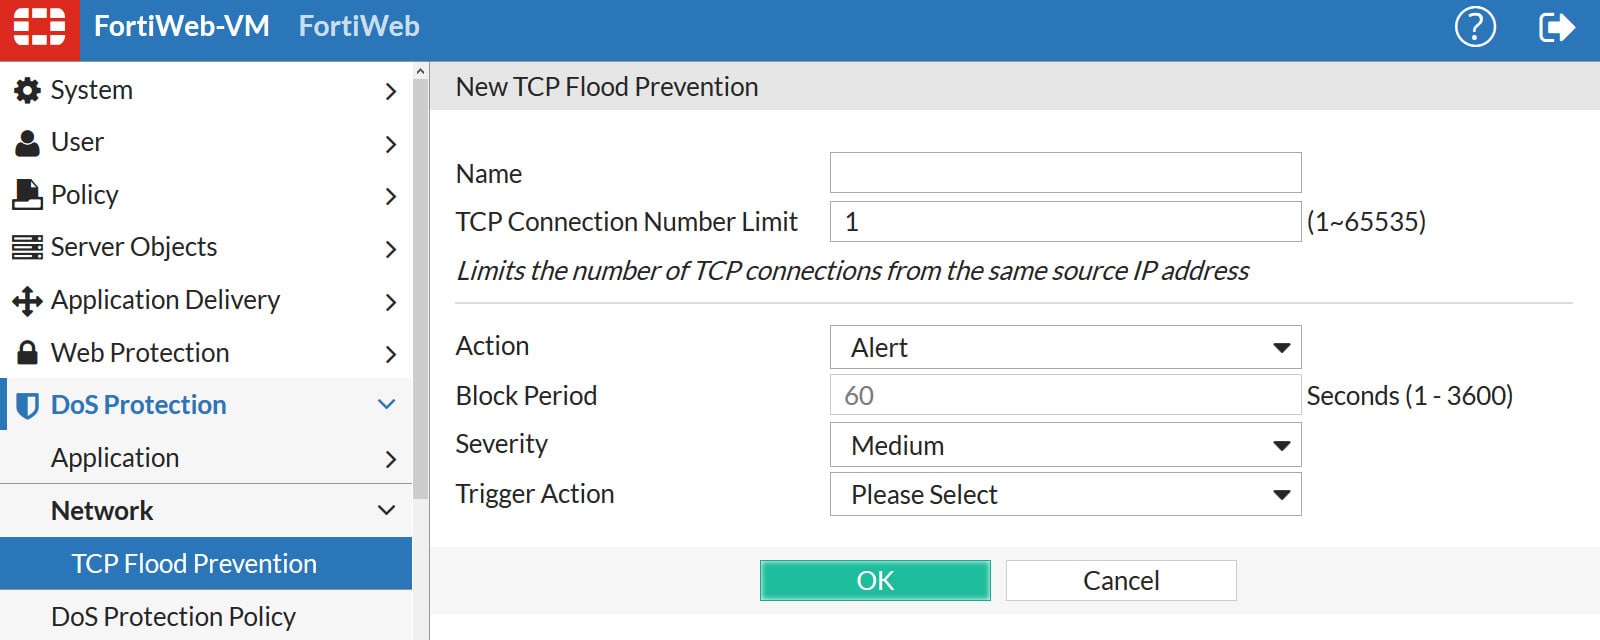Select the Application Delivery arrows icon
Image resolution: width=1600 pixels, height=640 pixels.
pos(28,300)
